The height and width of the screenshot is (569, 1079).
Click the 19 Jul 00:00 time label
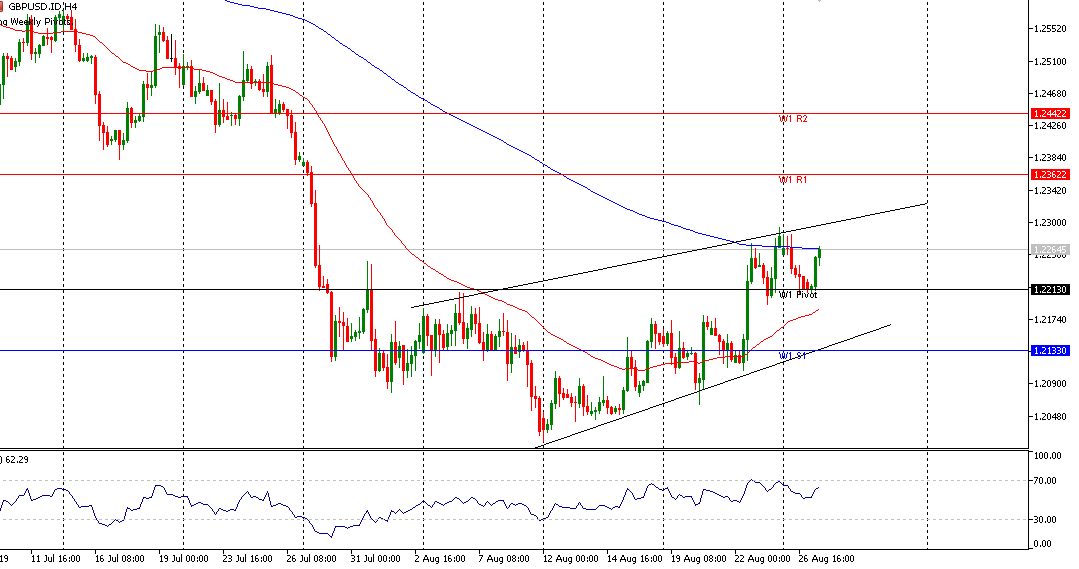[184, 559]
